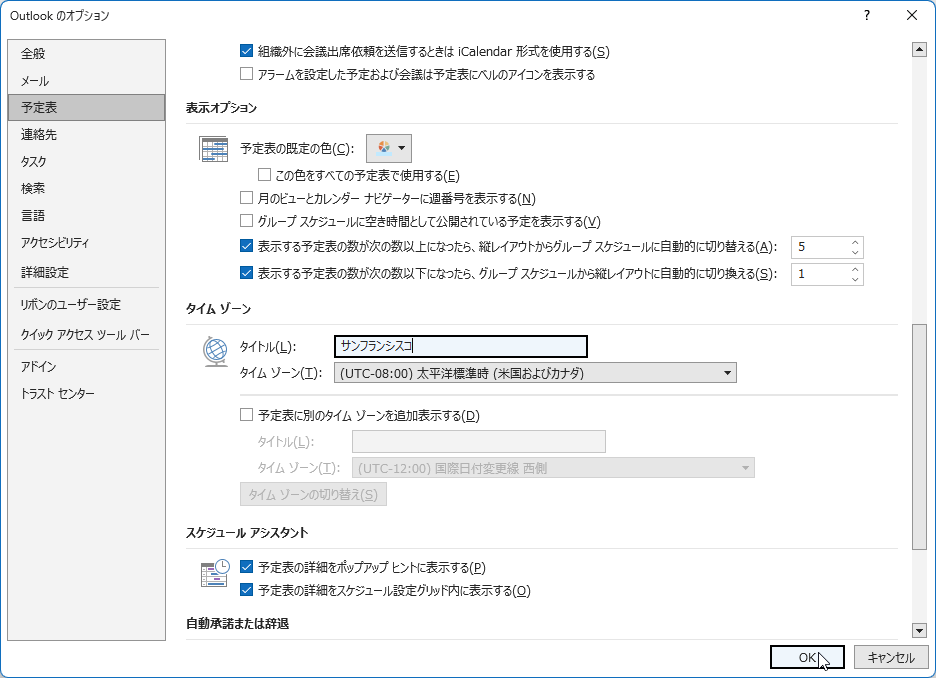The height and width of the screenshot is (678, 936).
Task: Click the OK button
Action: [807, 657]
